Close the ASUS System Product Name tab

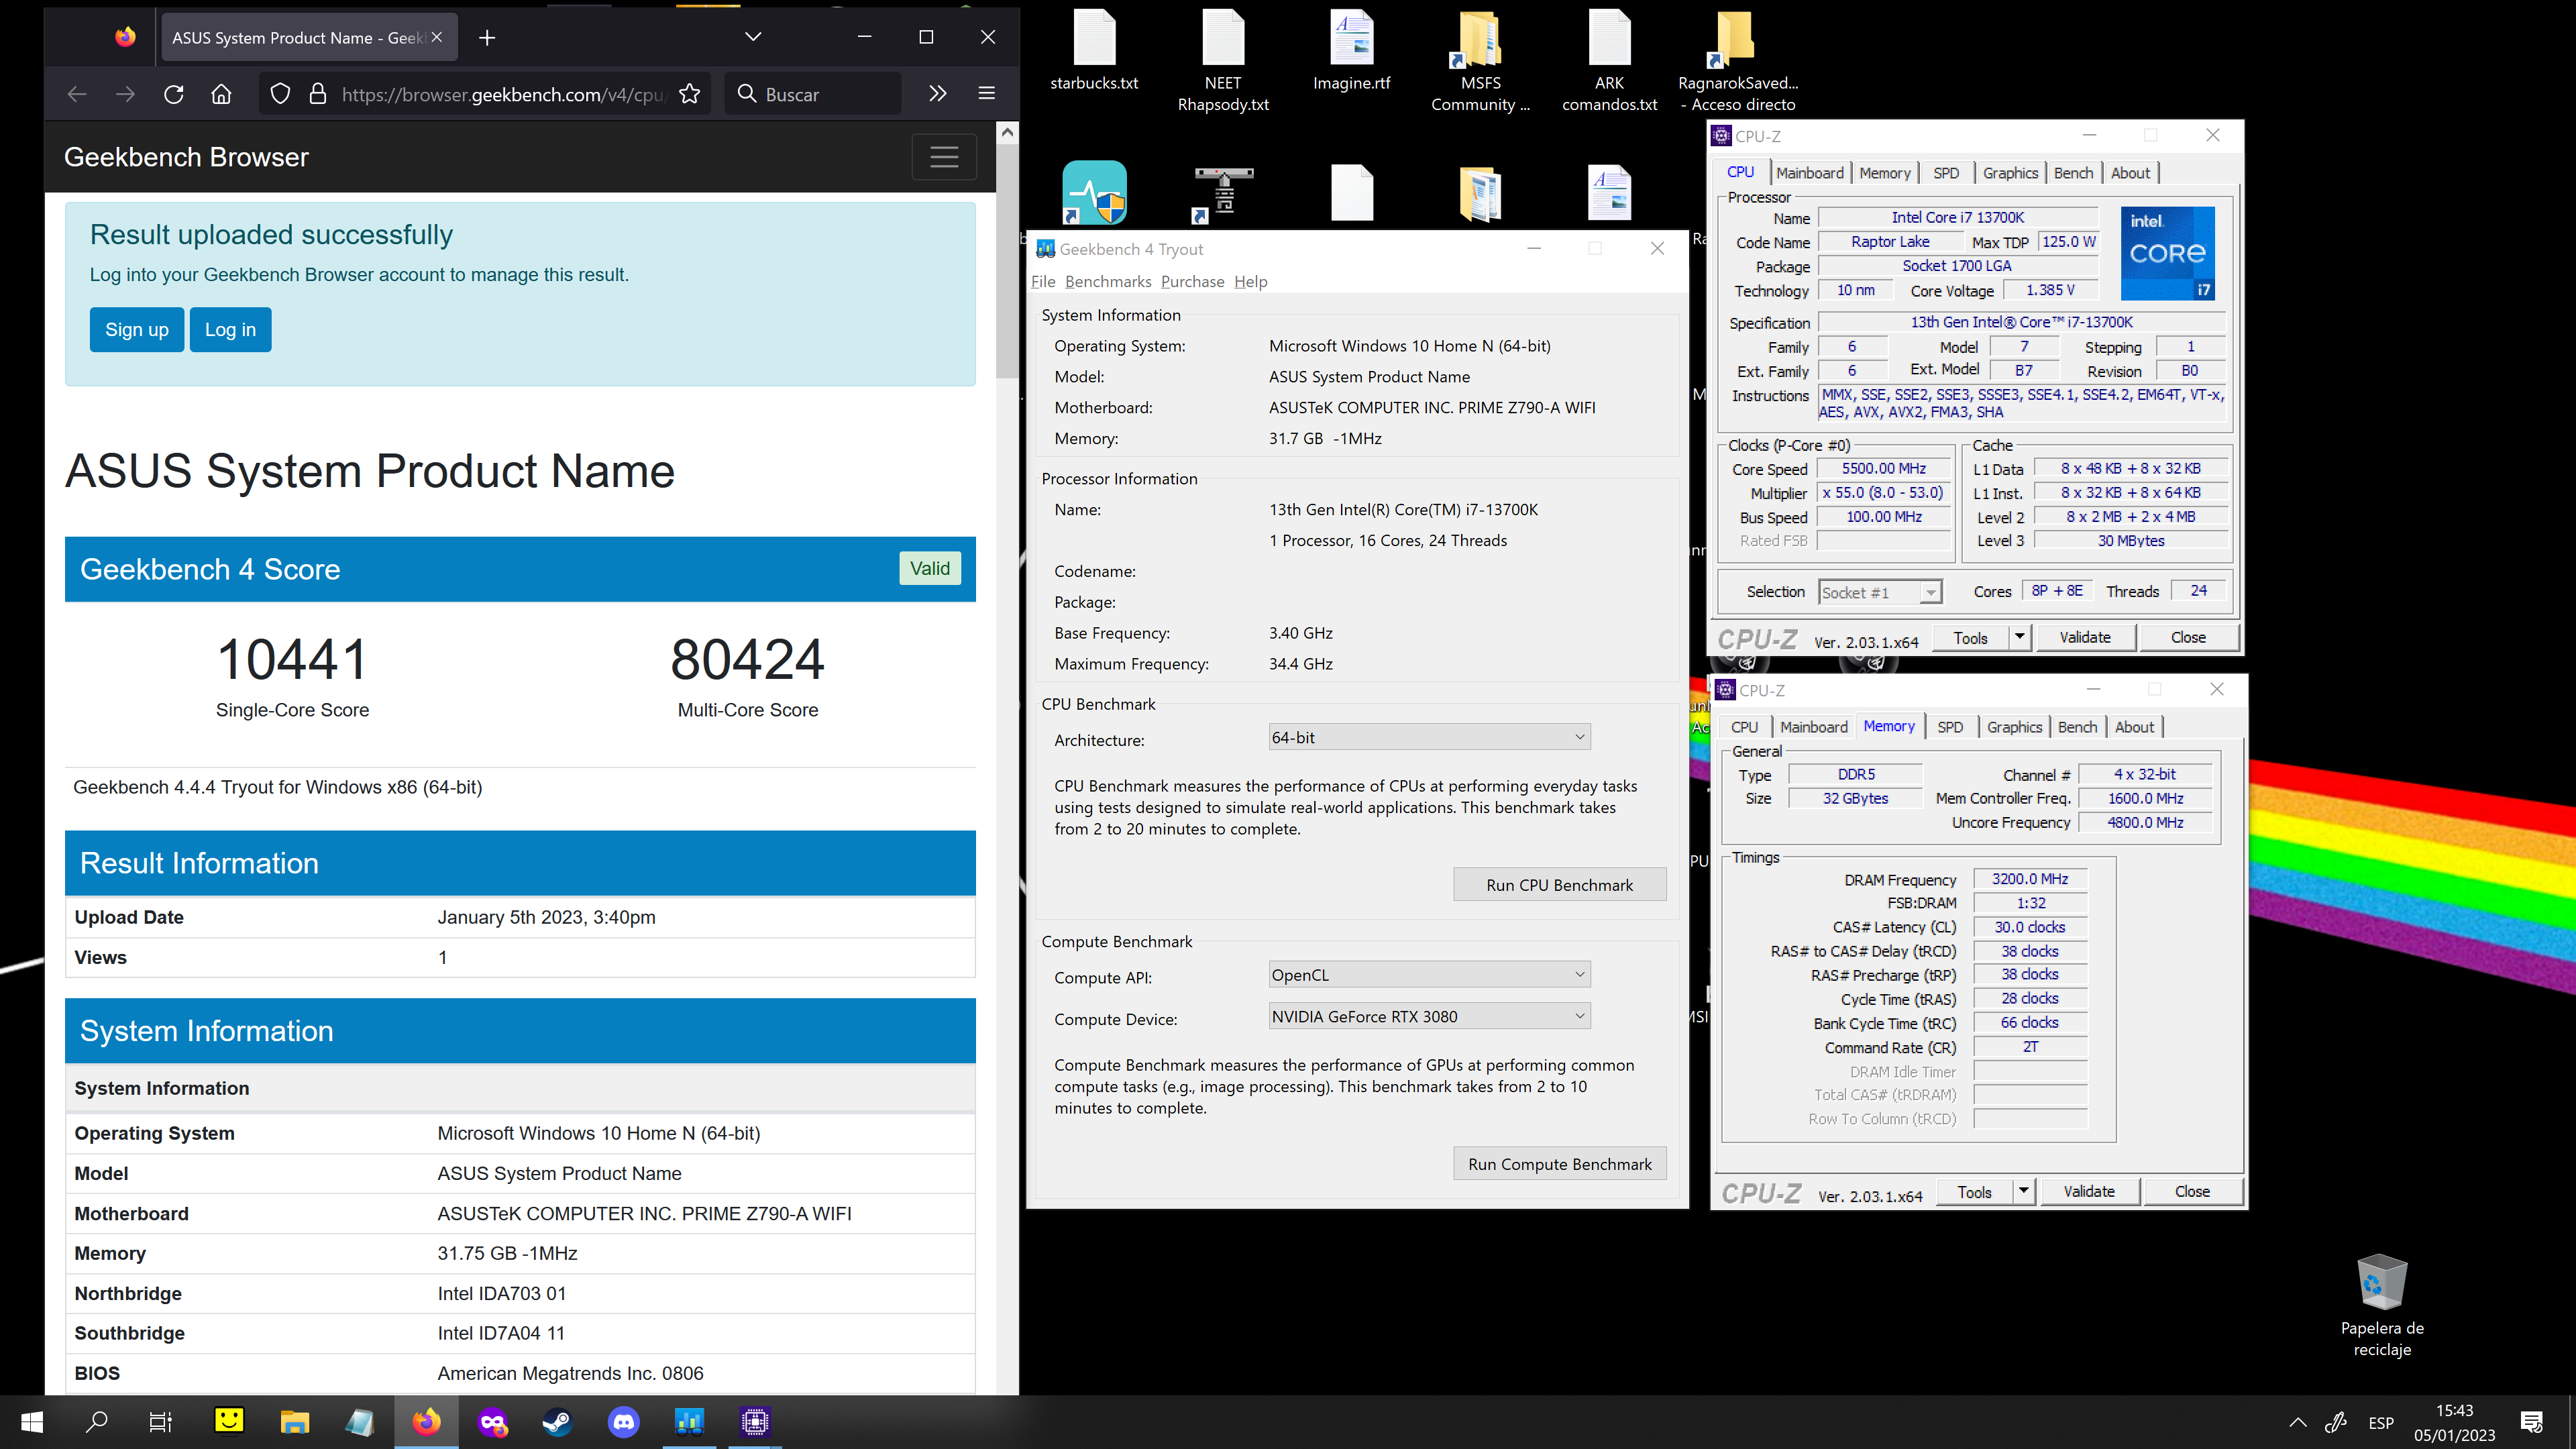pos(436,37)
